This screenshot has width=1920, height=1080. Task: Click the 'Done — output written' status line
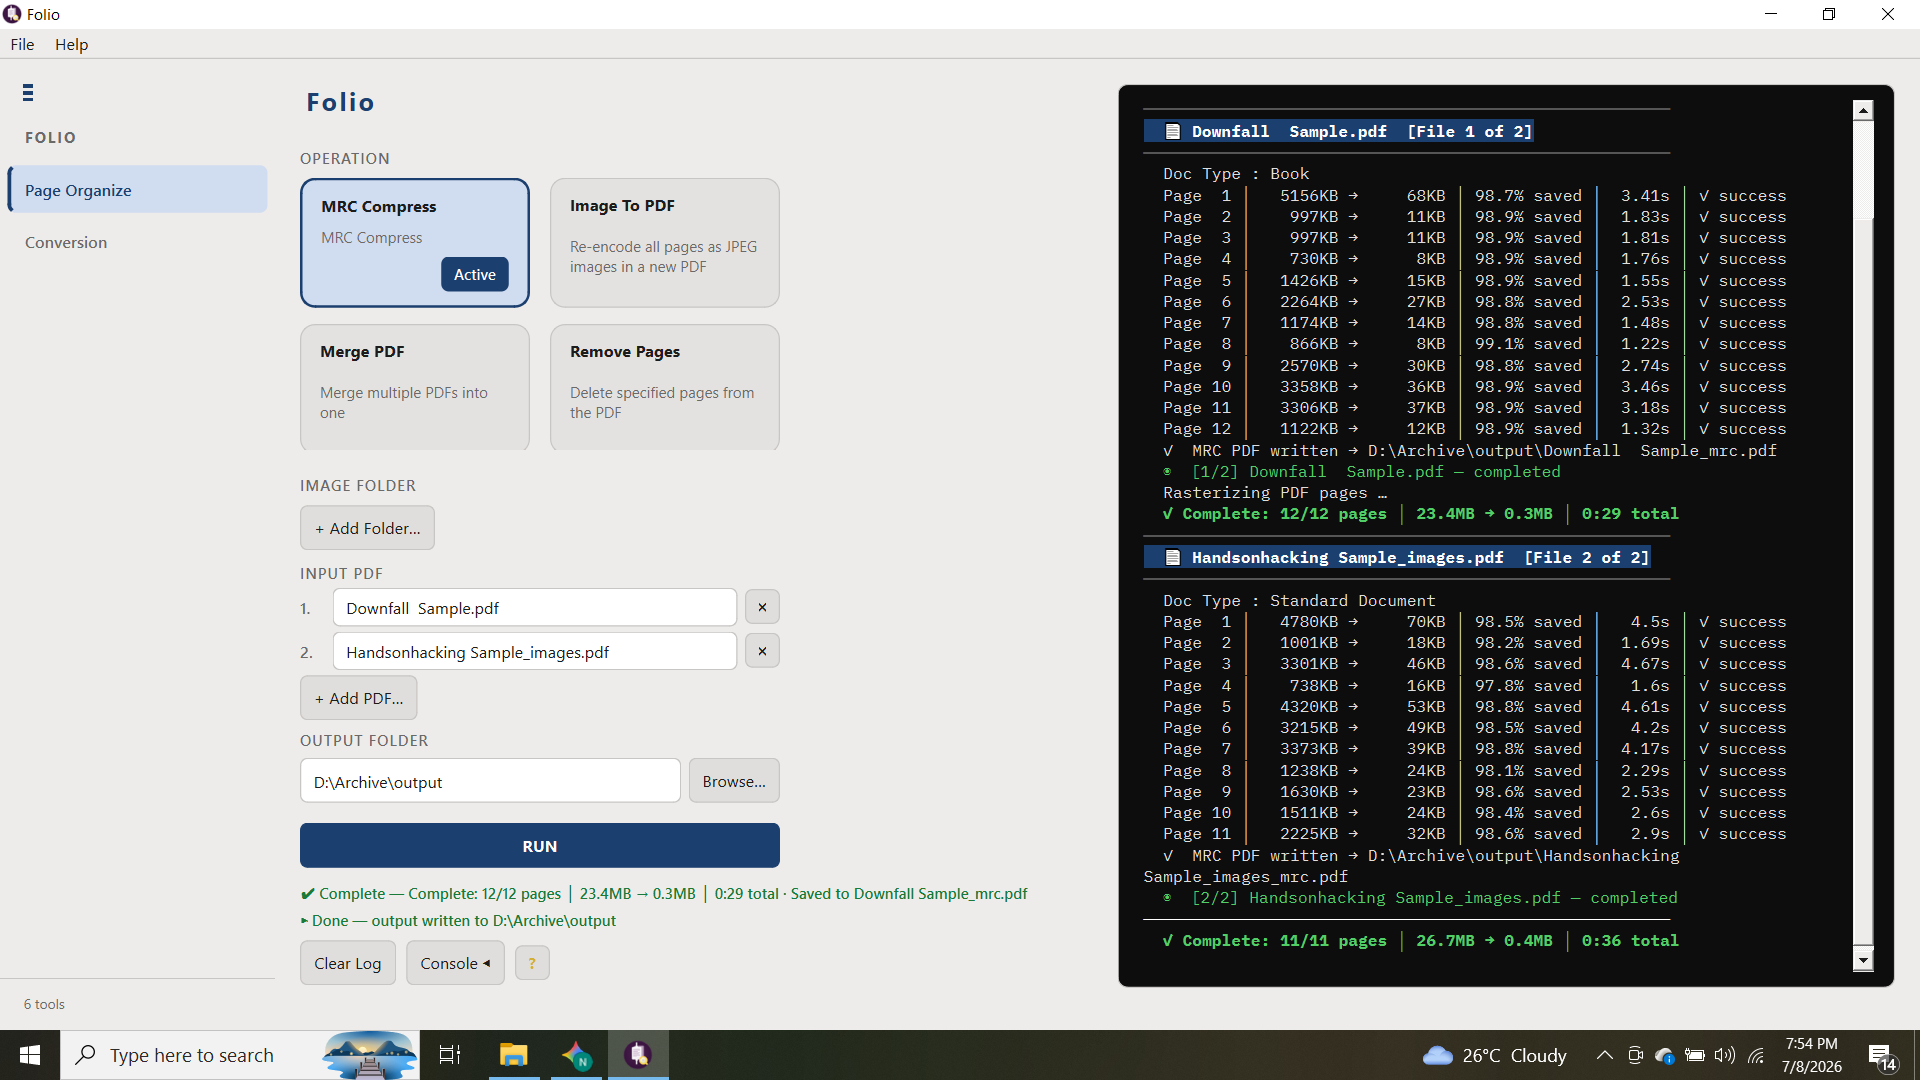pyautogui.click(x=458, y=920)
